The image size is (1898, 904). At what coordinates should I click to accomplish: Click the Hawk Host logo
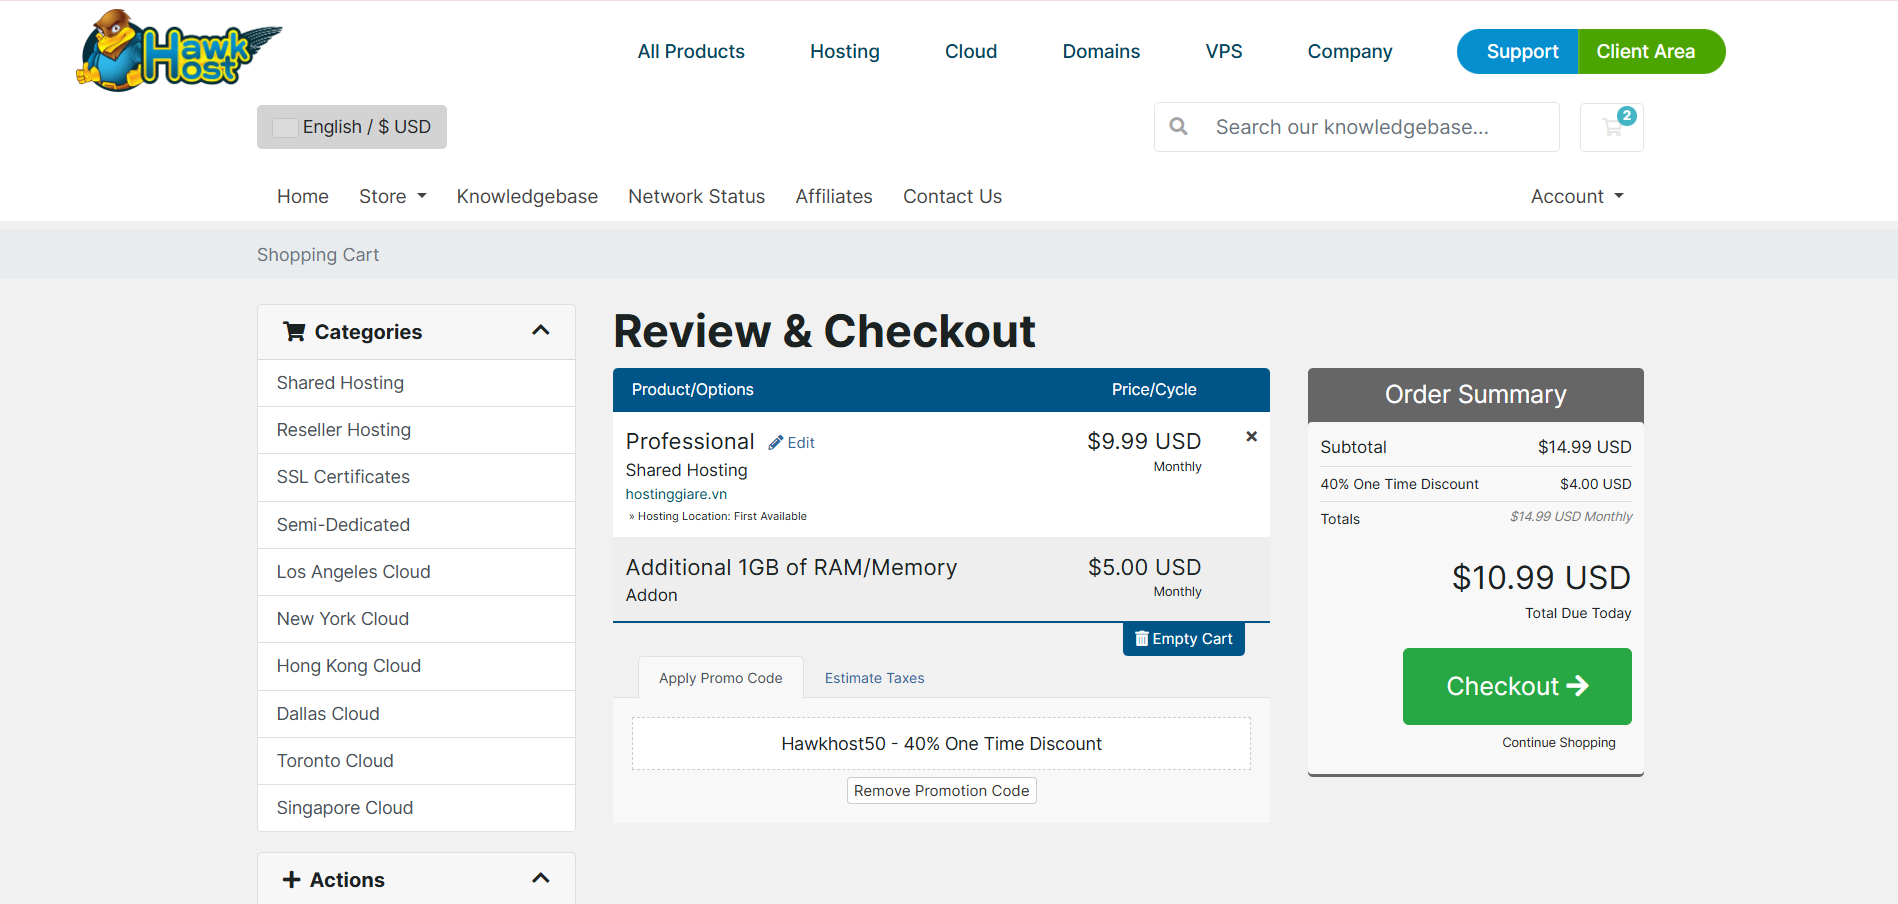178,51
